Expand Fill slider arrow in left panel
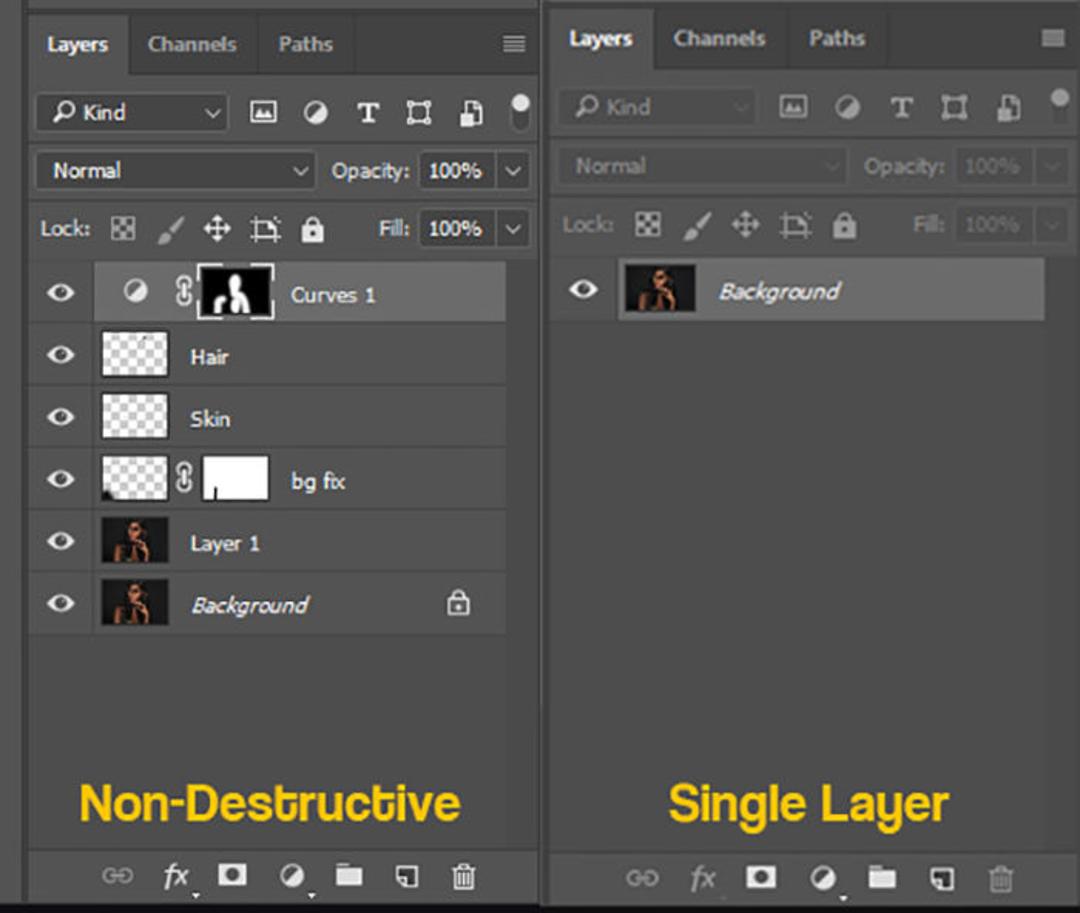Image resolution: width=1080 pixels, height=913 pixels. [513, 229]
